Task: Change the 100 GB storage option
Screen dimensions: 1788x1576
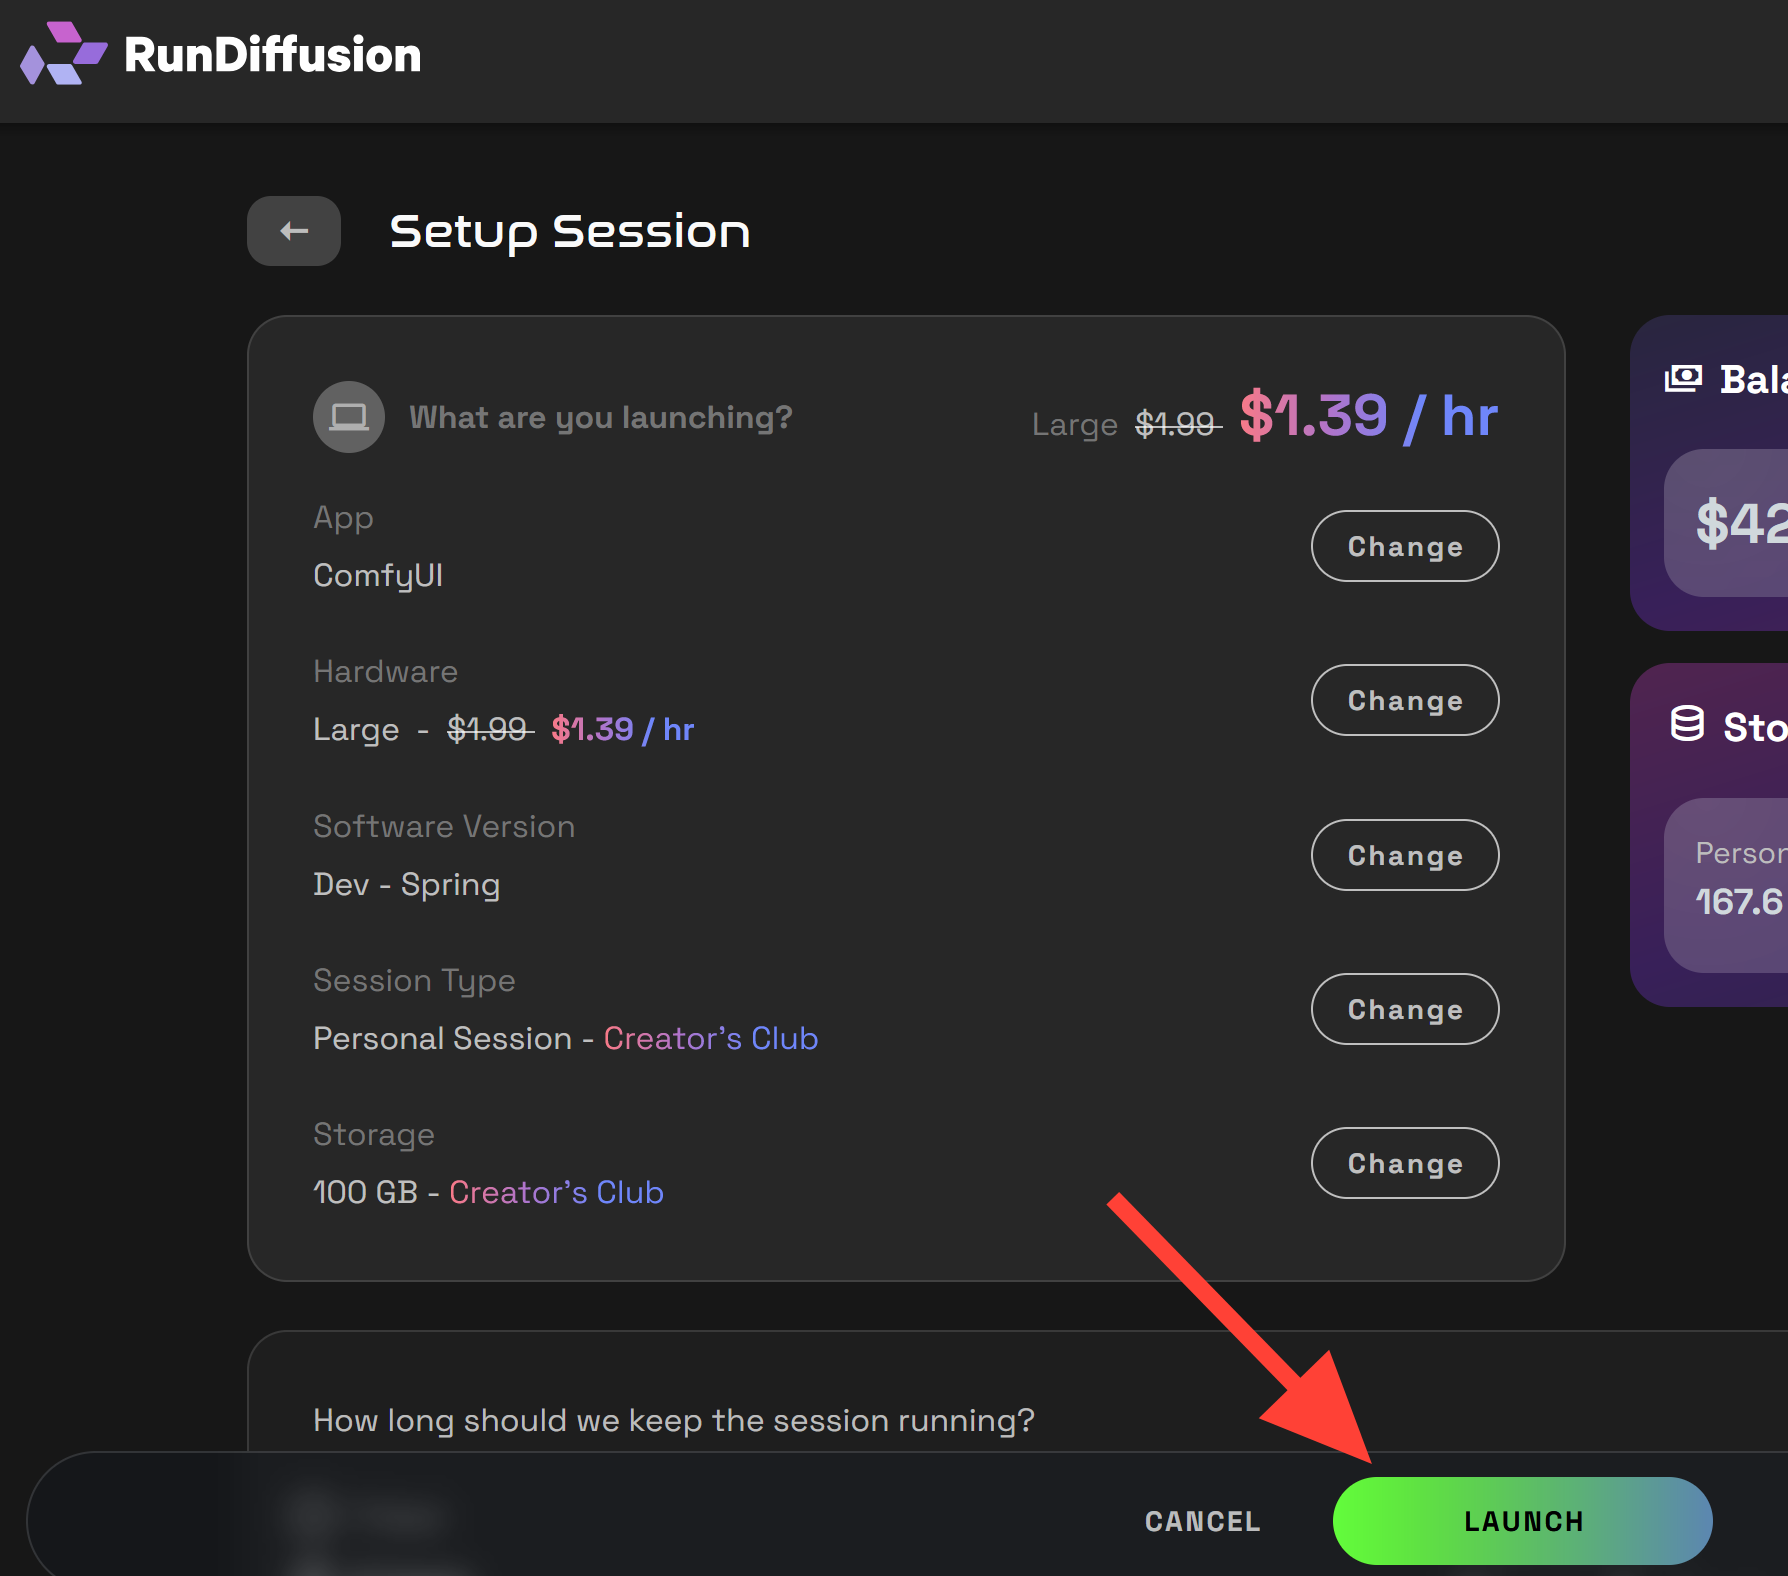Action: tap(1405, 1163)
